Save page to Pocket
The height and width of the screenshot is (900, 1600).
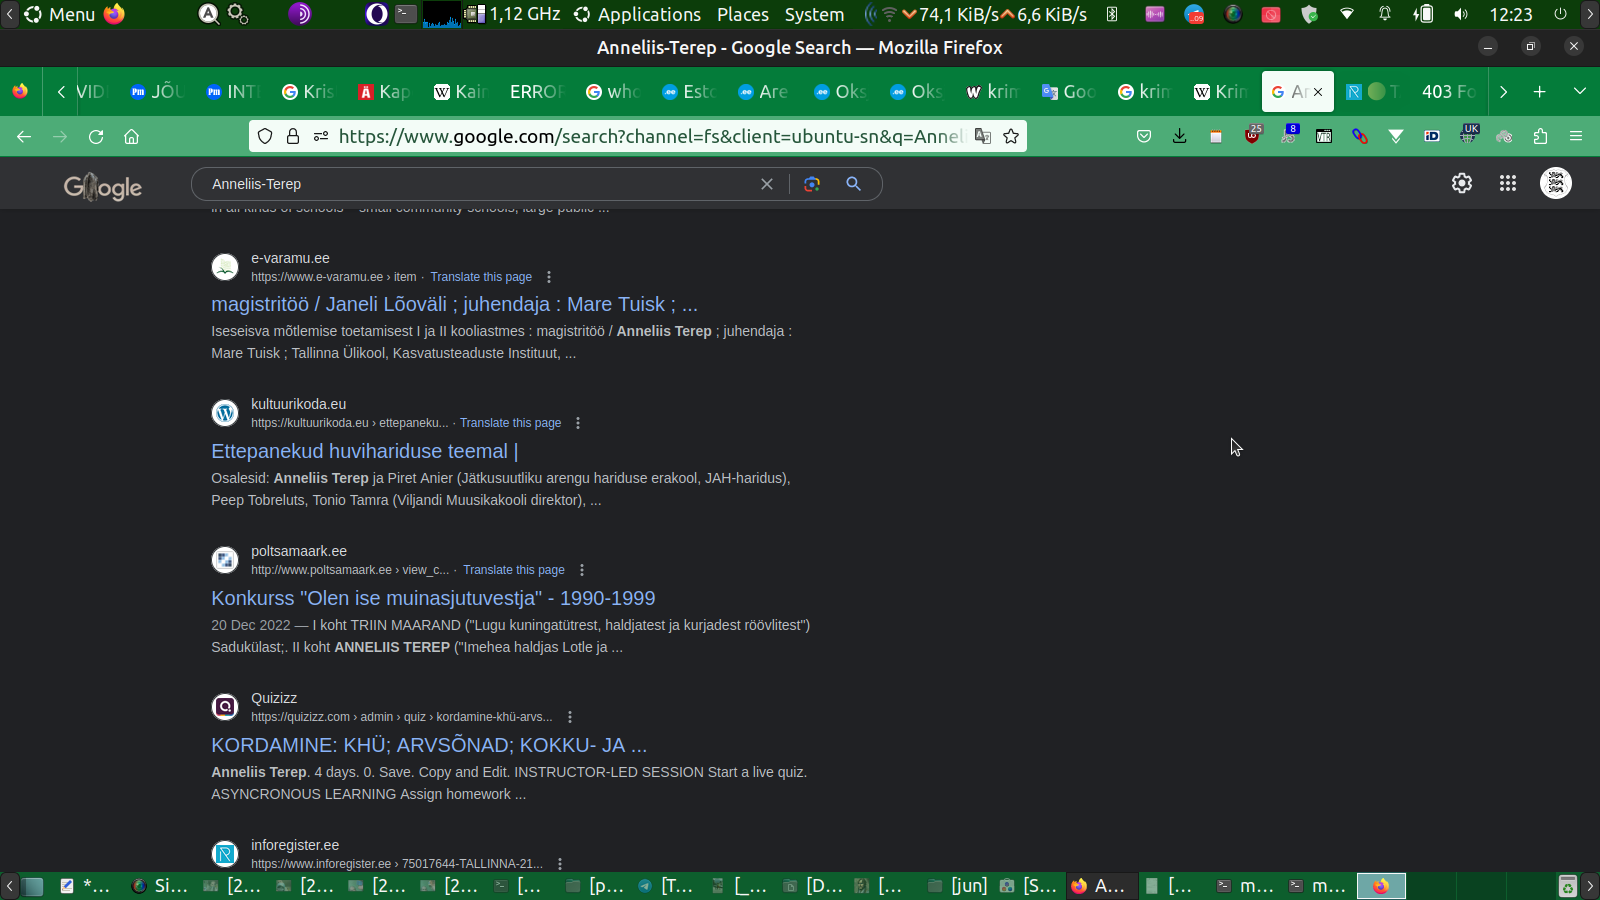point(1144,136)
